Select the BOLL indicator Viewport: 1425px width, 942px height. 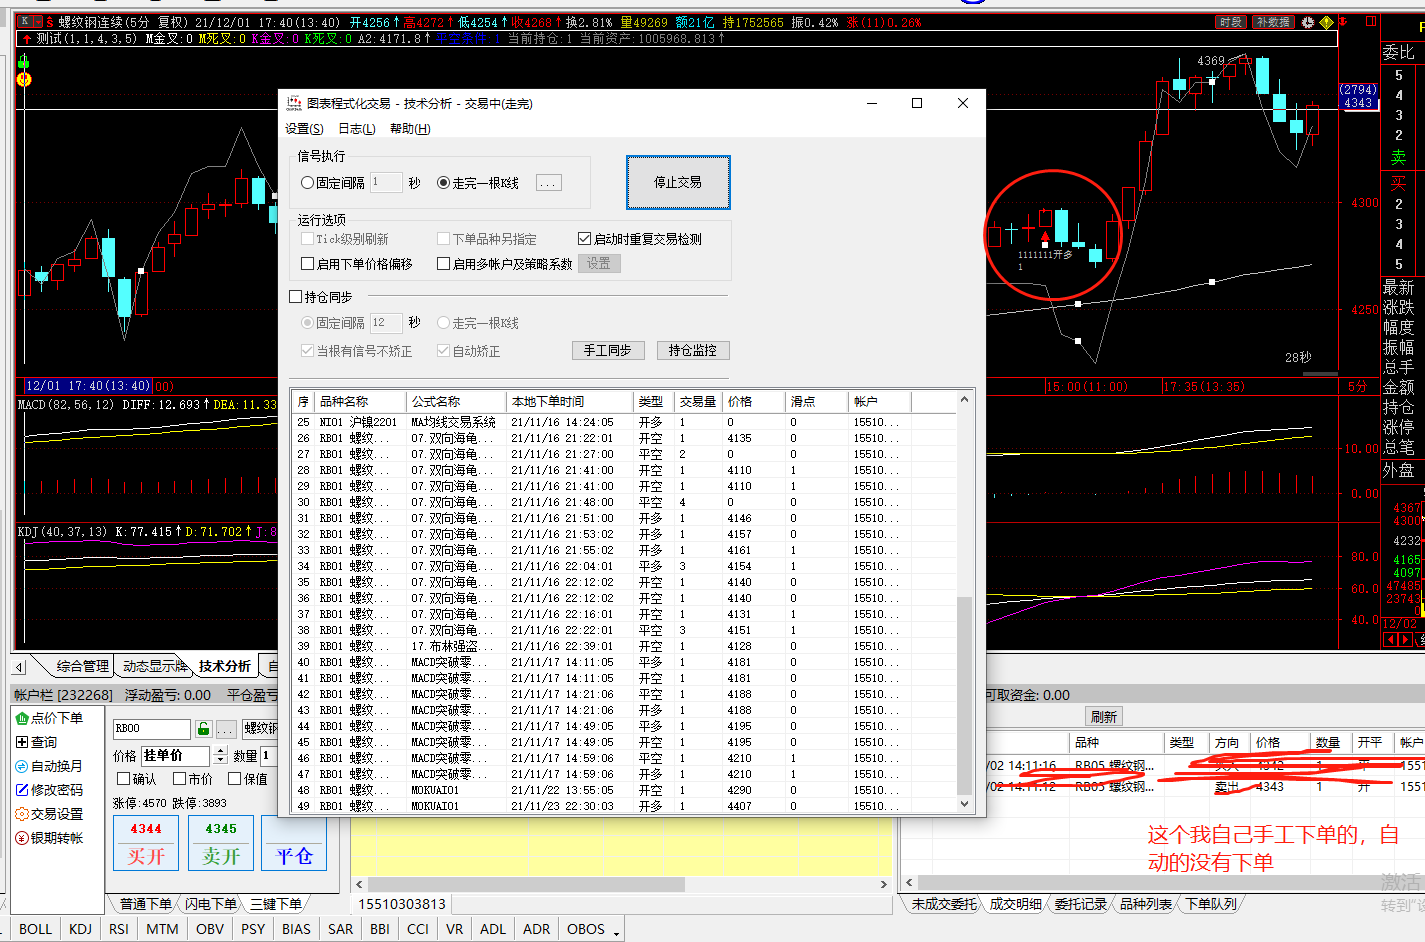click(35, 929)
